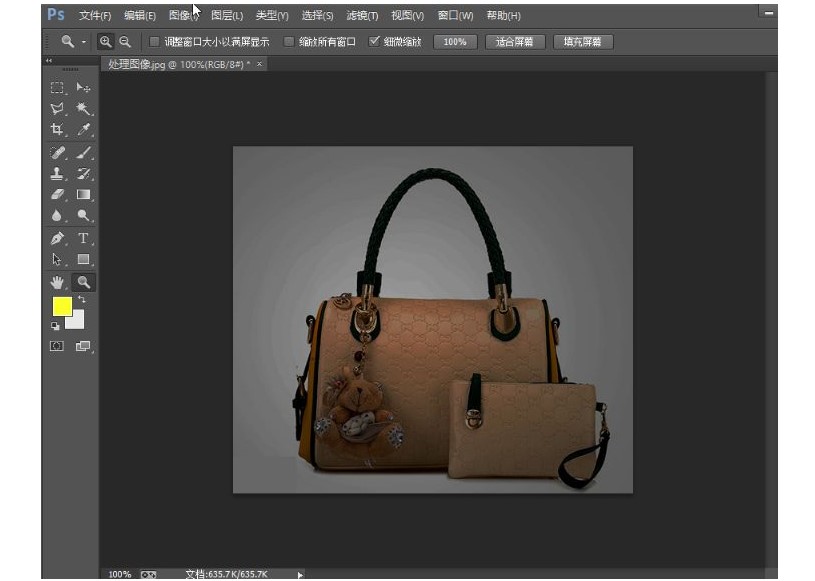Viewport: 815px width, 581px height.
Task: Choose the Eyedropper tool
Action: tap(84, 130)
